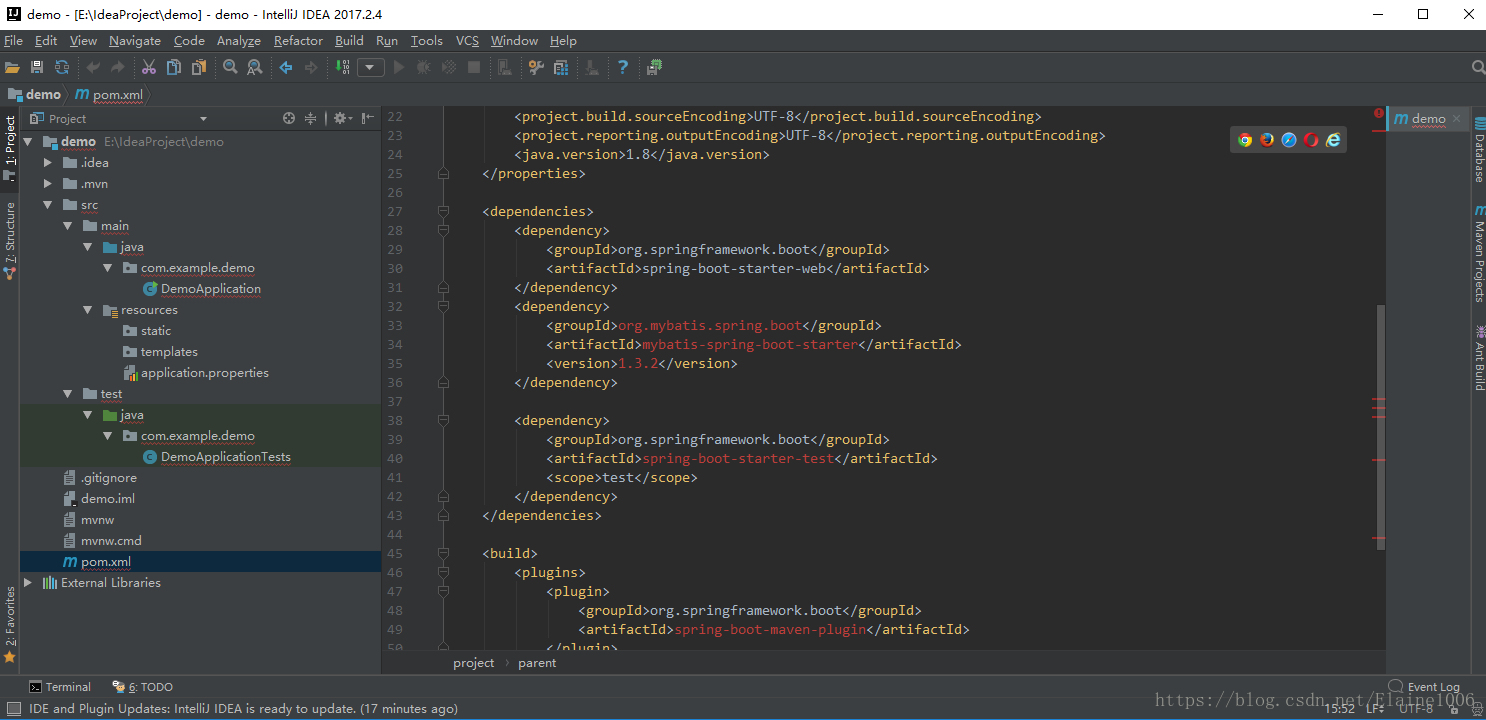Open Settings wrench icon

536,67
